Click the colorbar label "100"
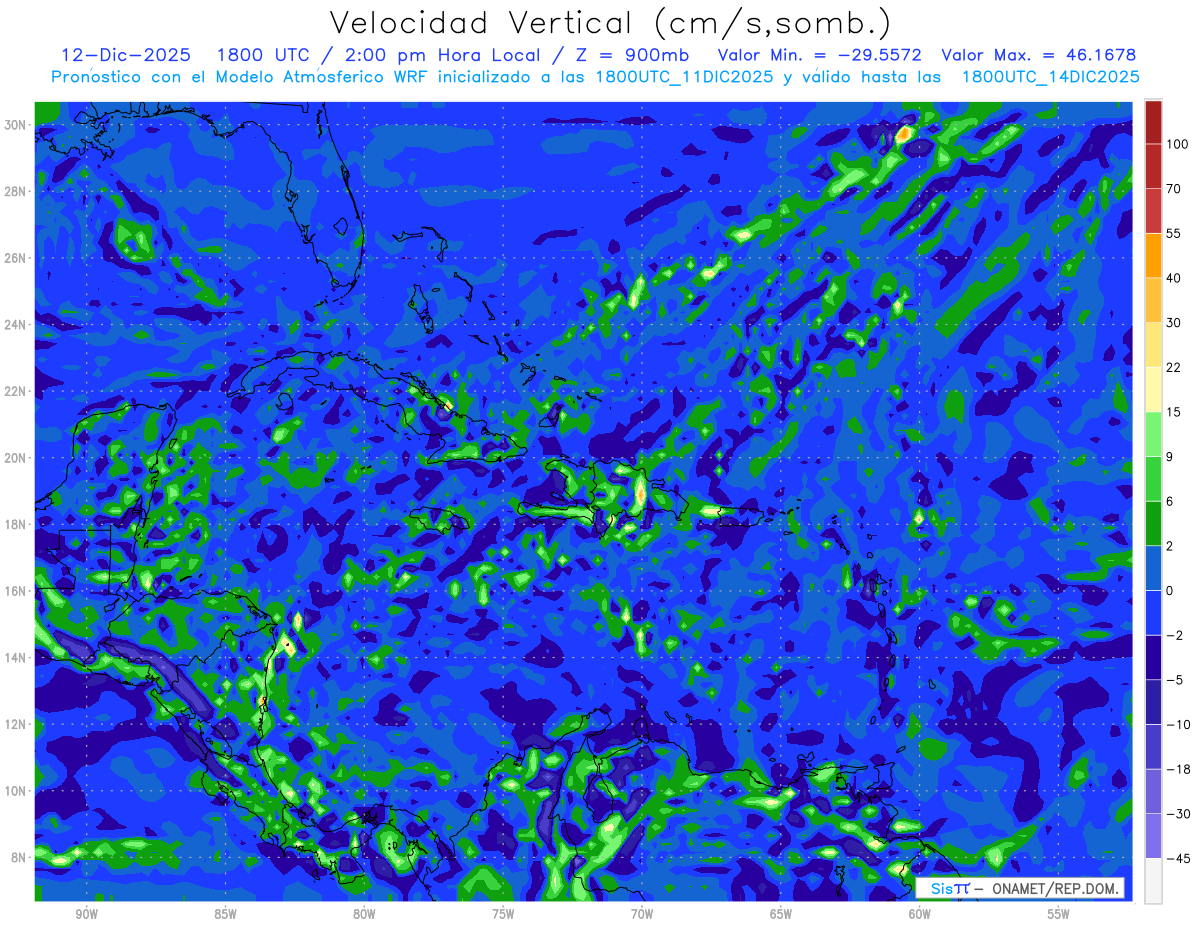1200x927 pixels. click(1177, 144)
